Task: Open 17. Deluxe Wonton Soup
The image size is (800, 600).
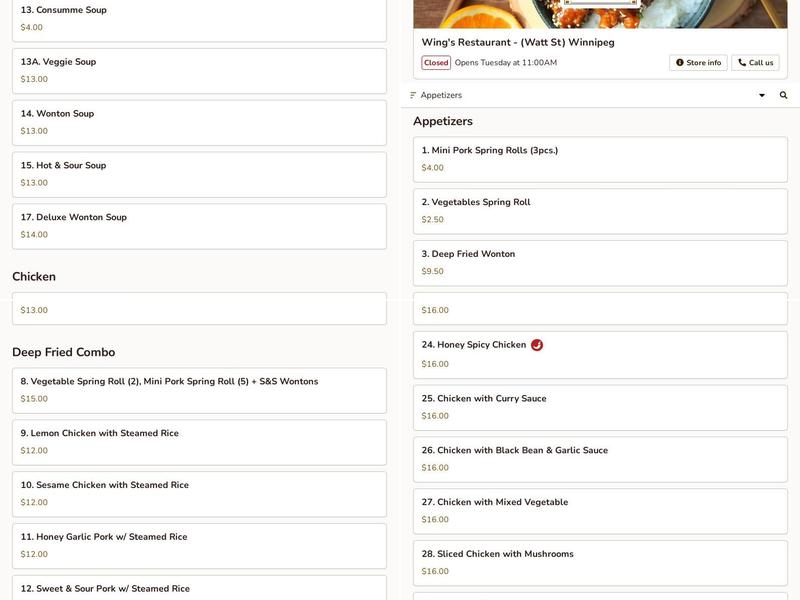Action: point(199,227)
